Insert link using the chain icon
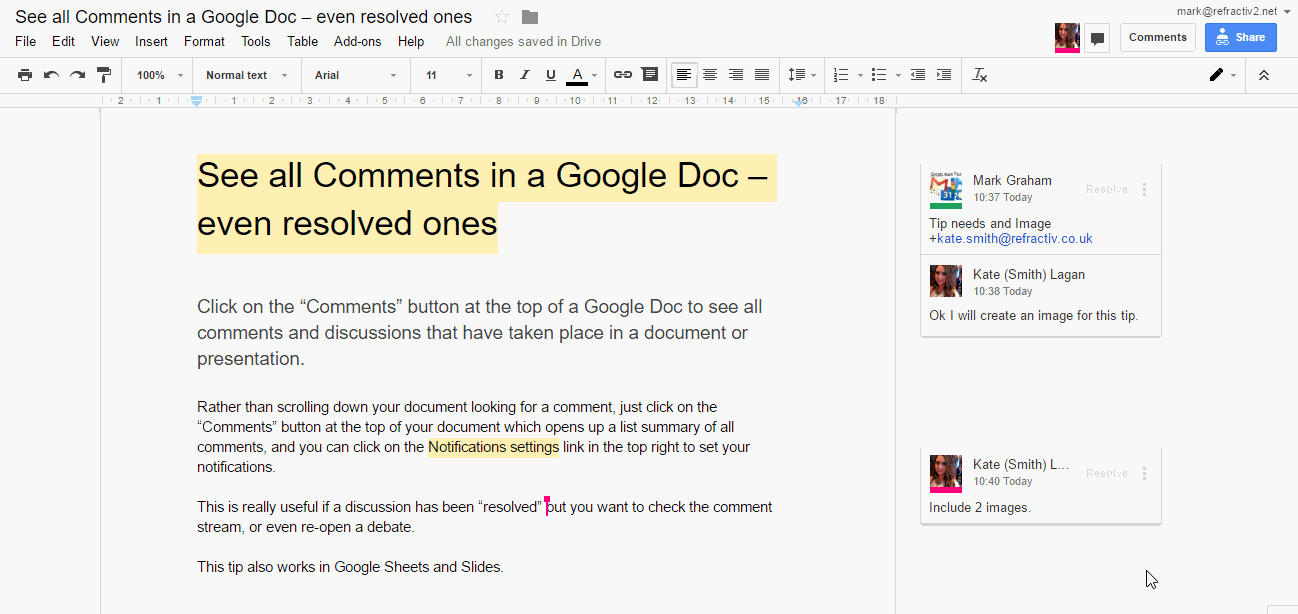The image size is (1298, 614). [x=623, y=75]
